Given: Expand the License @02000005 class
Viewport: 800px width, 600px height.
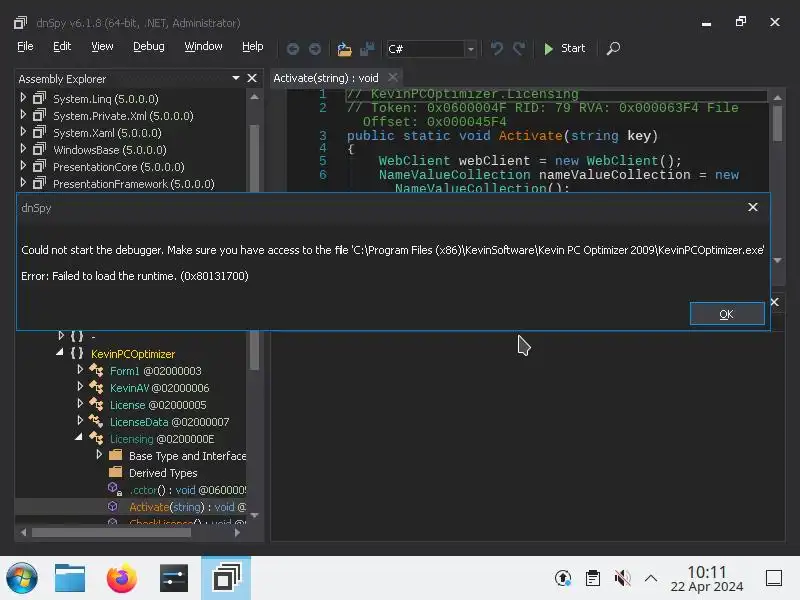Looking at the screenshot, I should tap(80, 403).
